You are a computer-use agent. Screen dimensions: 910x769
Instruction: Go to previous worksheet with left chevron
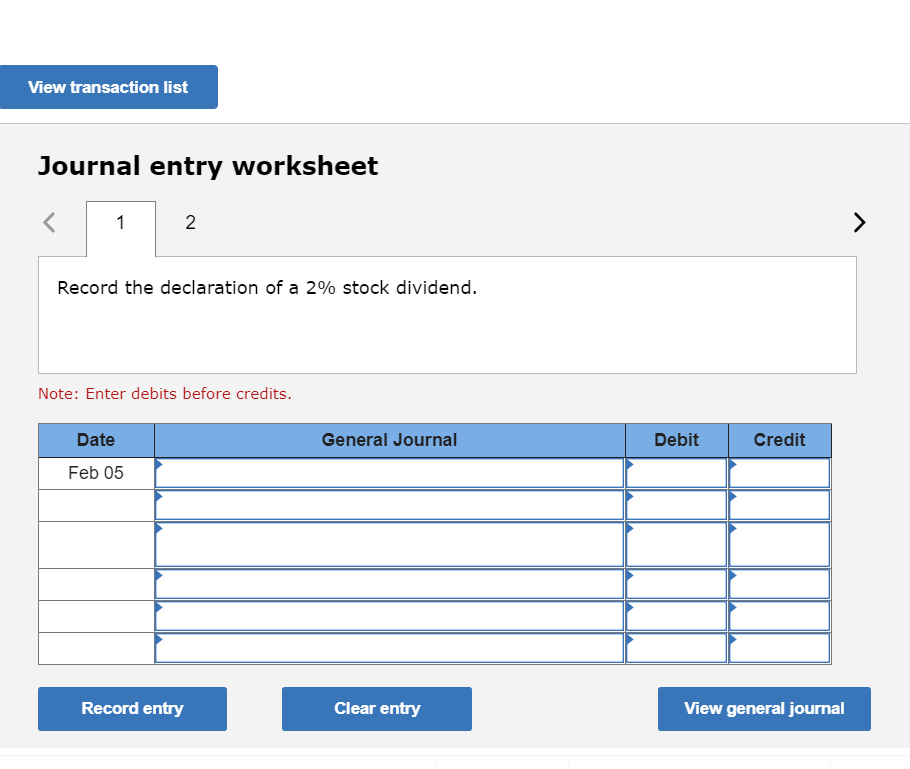point(49,222)
